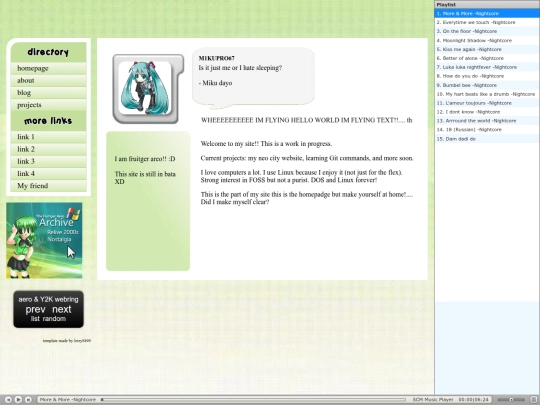Viewport: 540px width, 405px height.
Task: Select On the floor -Nightcore track
Action: click(x=487, y=31)
